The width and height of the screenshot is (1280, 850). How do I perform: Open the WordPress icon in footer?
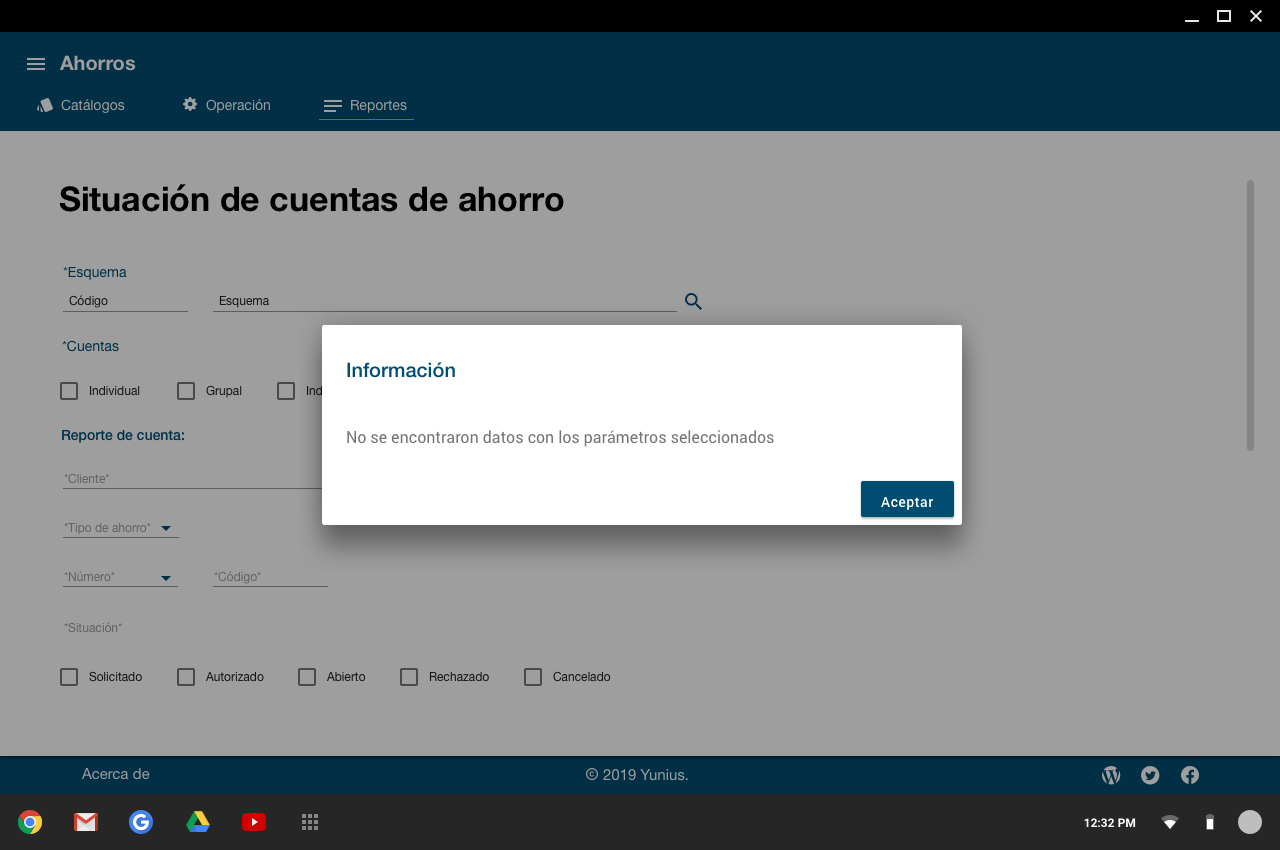point(1111,775)
